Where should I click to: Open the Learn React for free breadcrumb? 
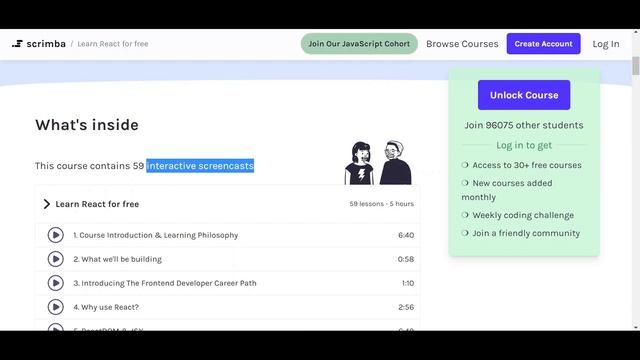click(x=113, y=44)
